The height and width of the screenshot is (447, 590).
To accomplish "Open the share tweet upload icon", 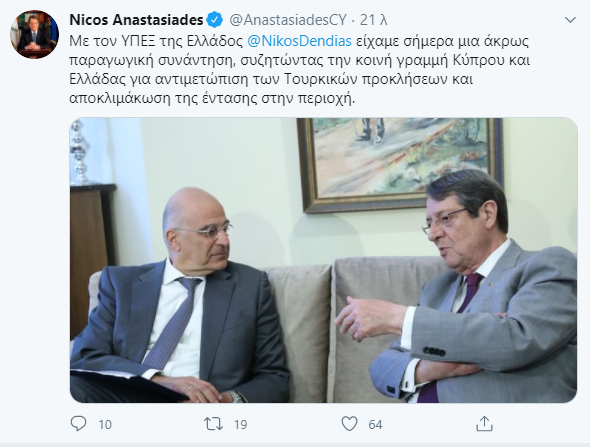I will (484, 424).
